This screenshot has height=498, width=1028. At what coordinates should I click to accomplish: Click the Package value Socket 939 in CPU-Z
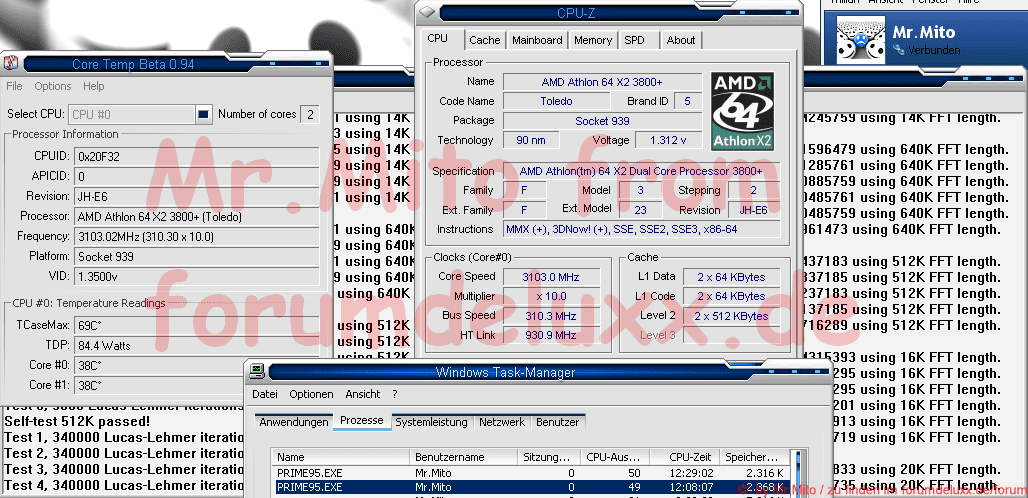pos(601,121)
